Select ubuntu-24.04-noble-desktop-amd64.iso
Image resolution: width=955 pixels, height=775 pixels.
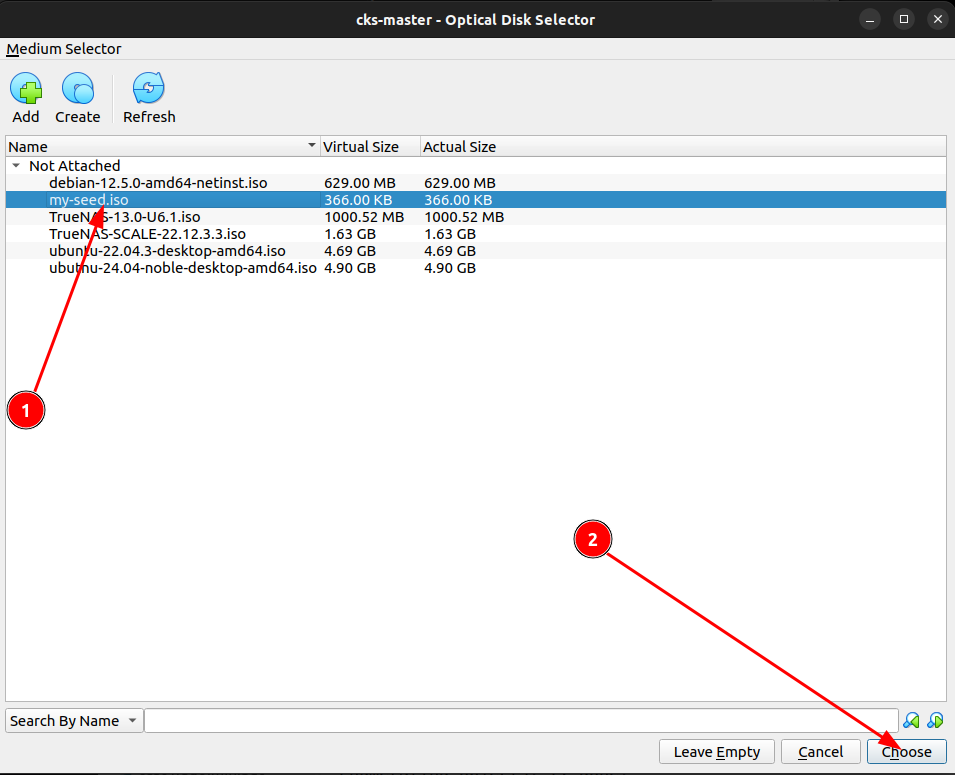[x=182, y=268]
